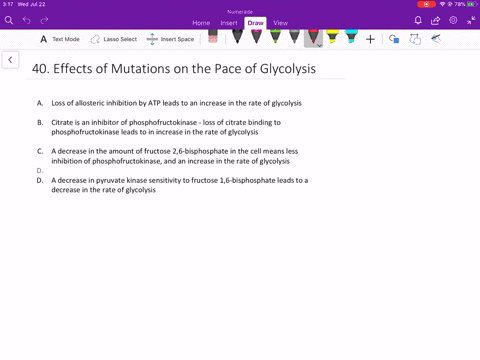Activate Lasso Select tool
The height and width of the screenshot is (360, 480).
pyautogui.click(x=114, y=39)
